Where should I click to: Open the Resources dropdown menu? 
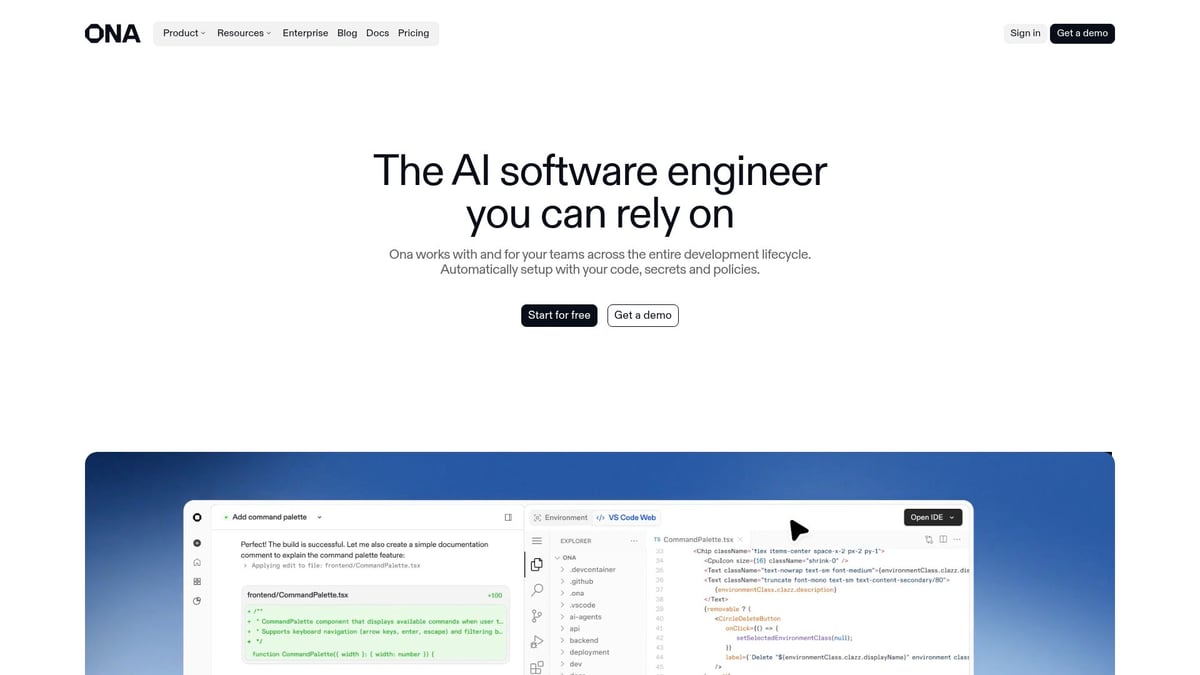click(x=244, y=33)
